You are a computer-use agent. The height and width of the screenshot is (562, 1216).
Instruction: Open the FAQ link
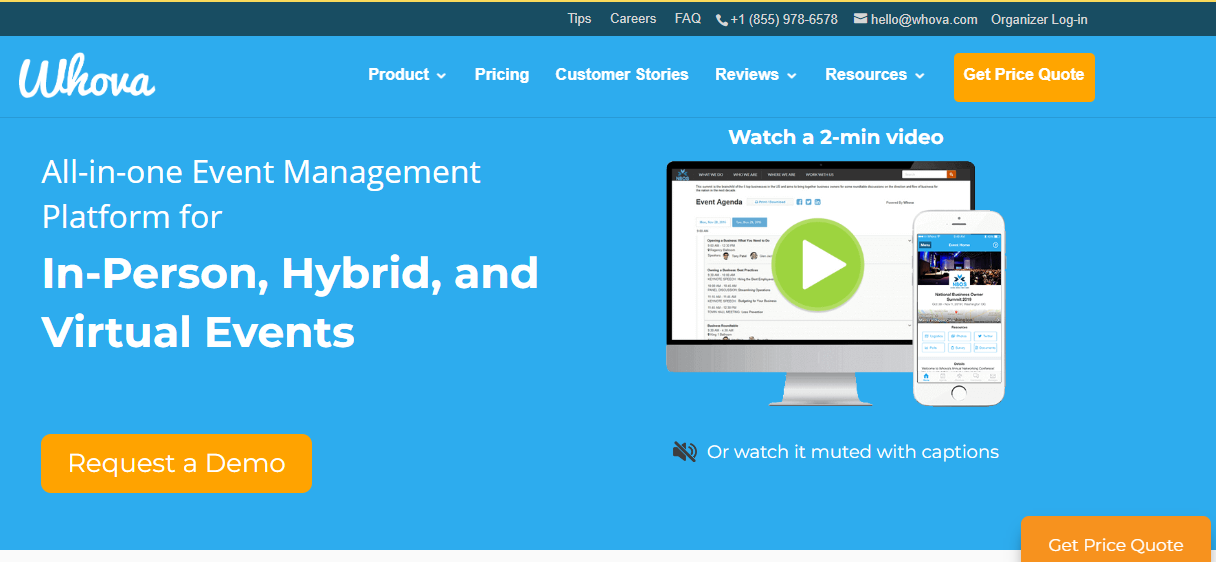688,19
